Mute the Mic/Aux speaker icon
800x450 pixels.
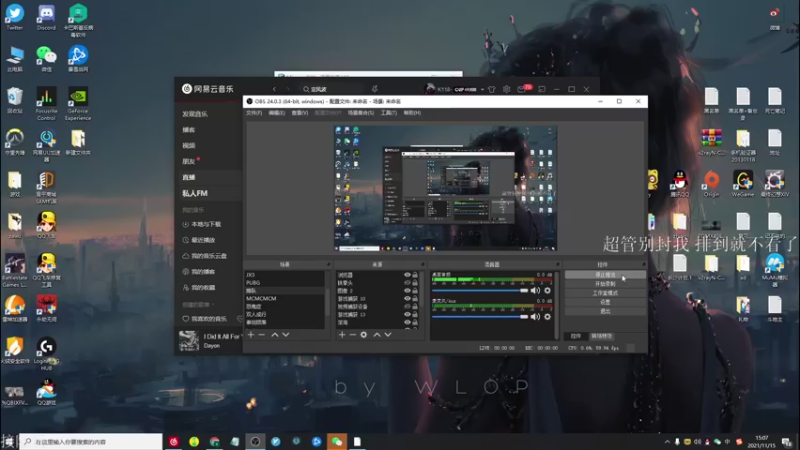pyautogui.click(x=535, y=317)
